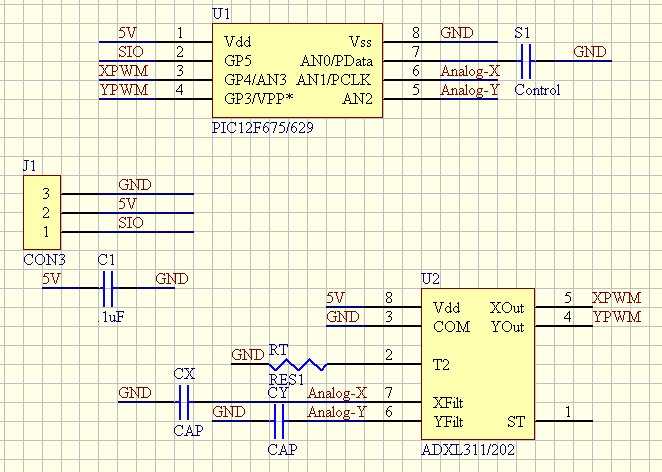Click the SIO net label on J1 pin 1
Viewport: 662px width, 472px height.
(131, 222)
